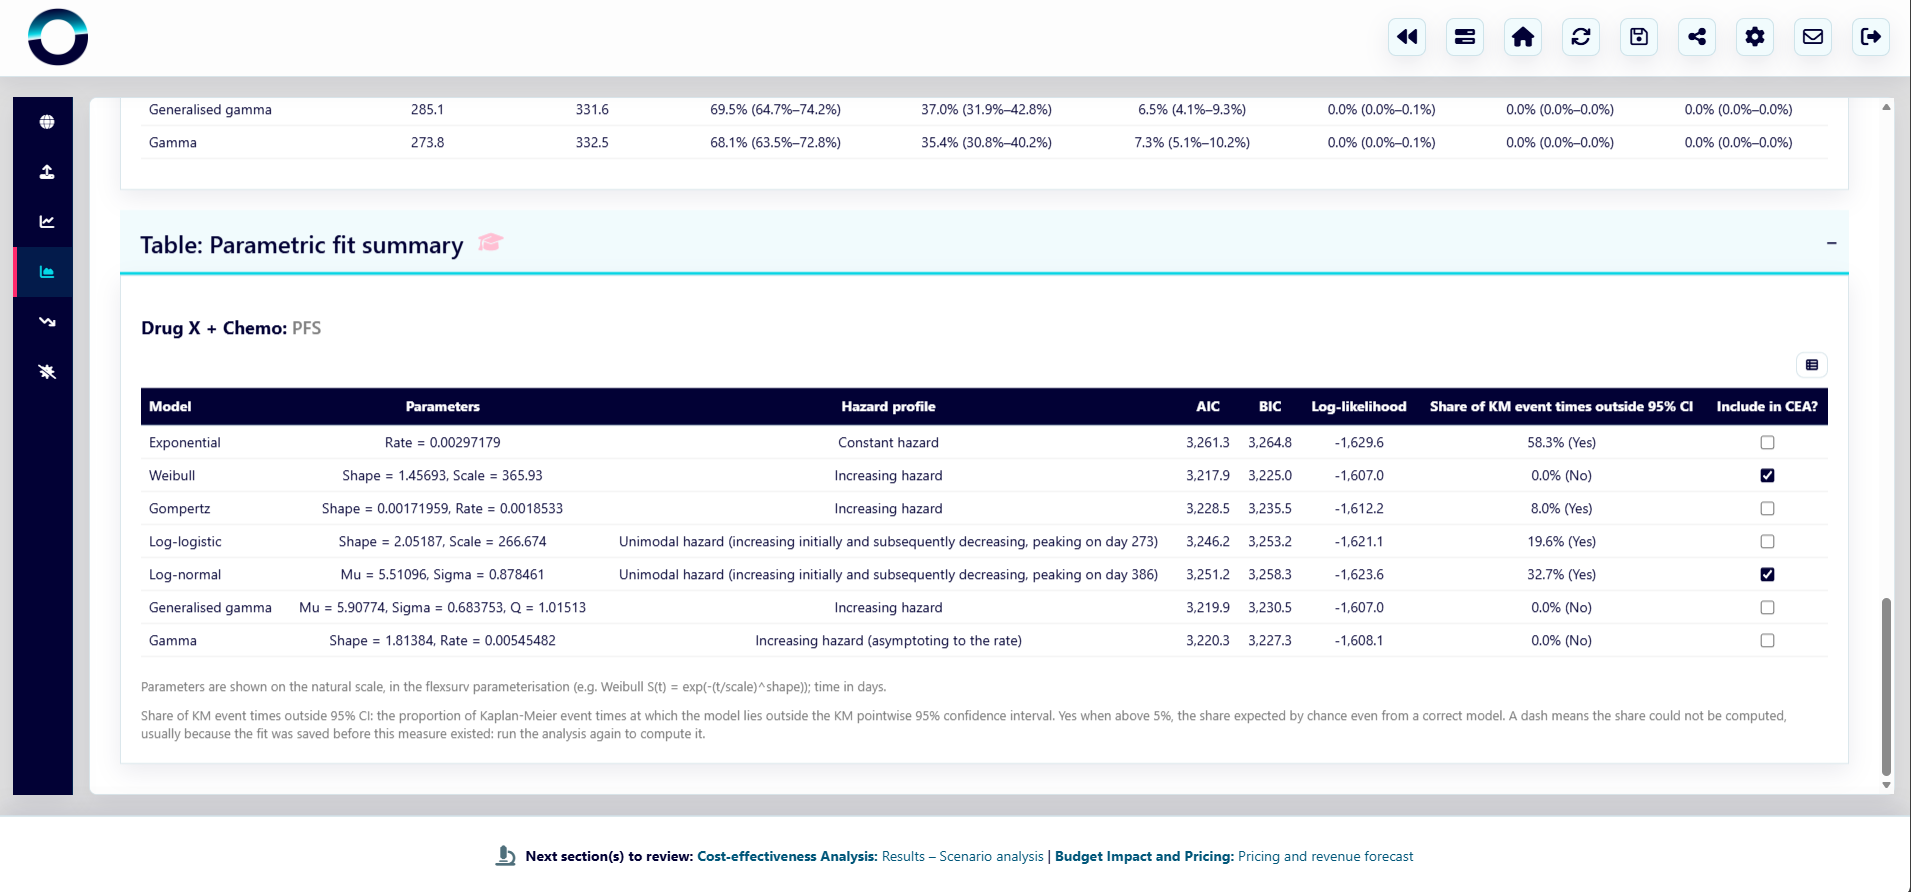Check Include in CEA for Log-logistic
This screenshot has width=1911, height=892.
coord(1767,542)
